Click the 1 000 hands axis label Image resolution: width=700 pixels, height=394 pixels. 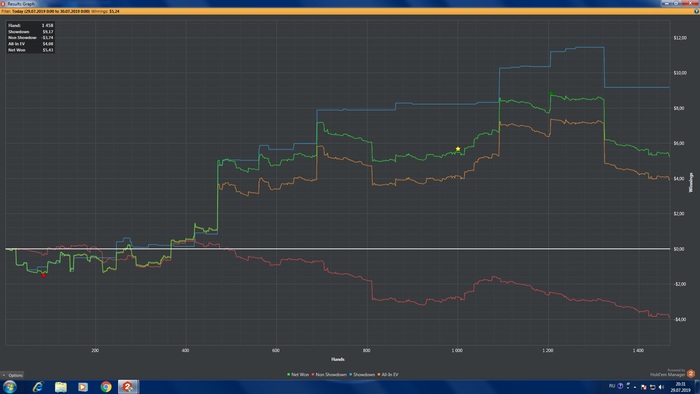457,351
